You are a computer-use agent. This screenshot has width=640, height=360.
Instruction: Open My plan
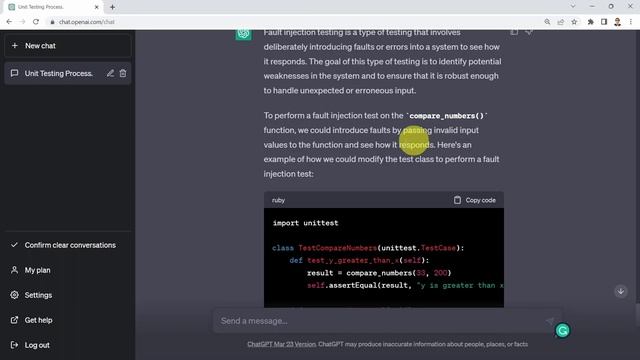68,270
